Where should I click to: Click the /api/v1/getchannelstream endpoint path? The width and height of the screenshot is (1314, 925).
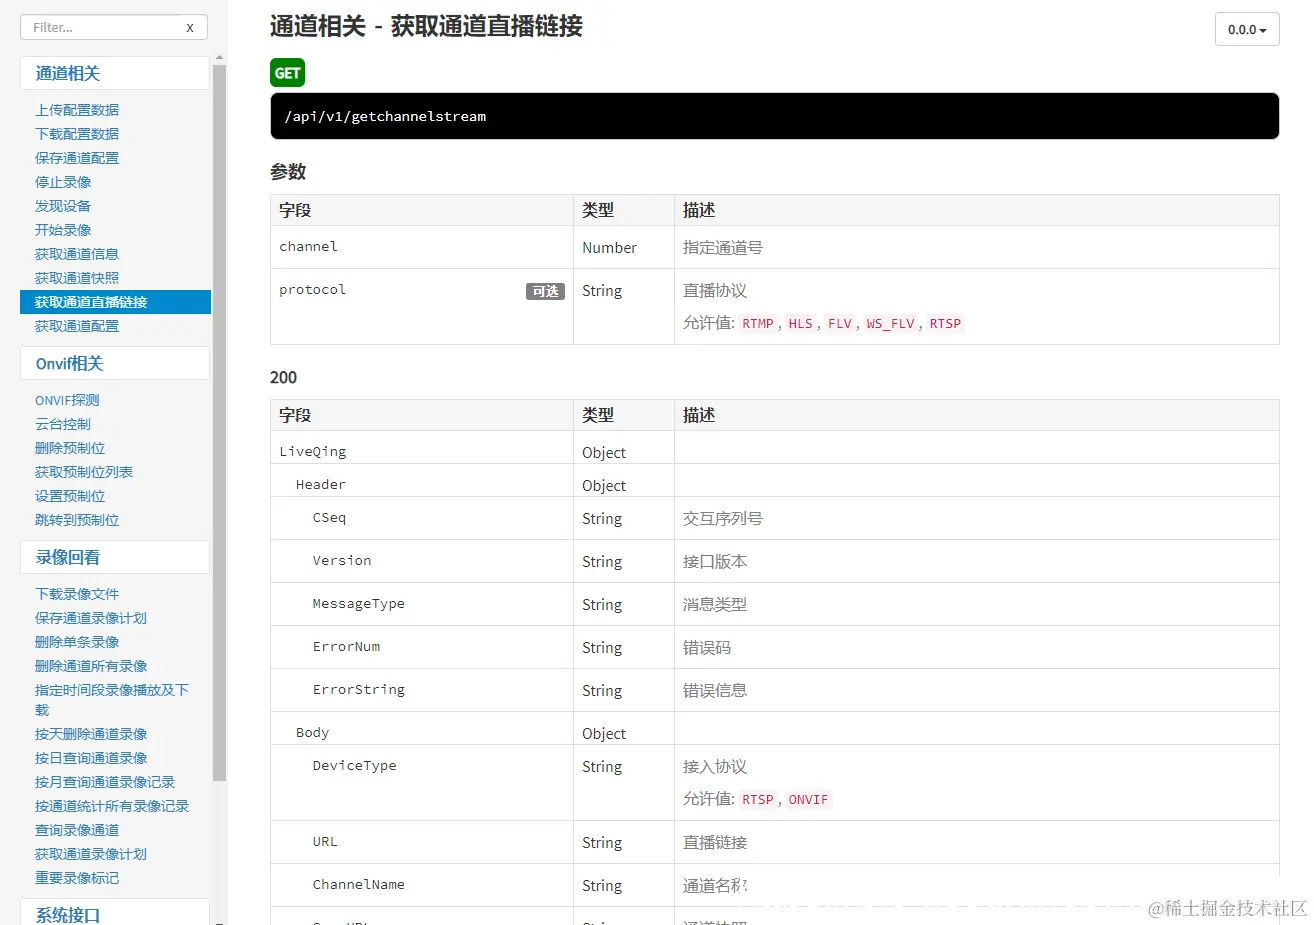(385, 117)
